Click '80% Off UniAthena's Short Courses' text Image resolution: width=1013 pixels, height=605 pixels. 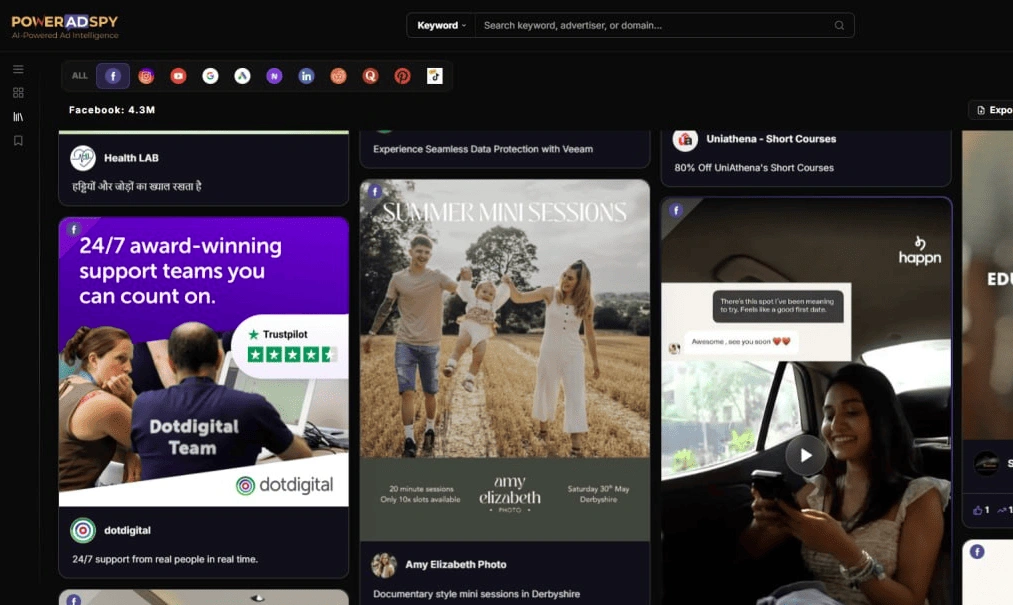(754, 168)
